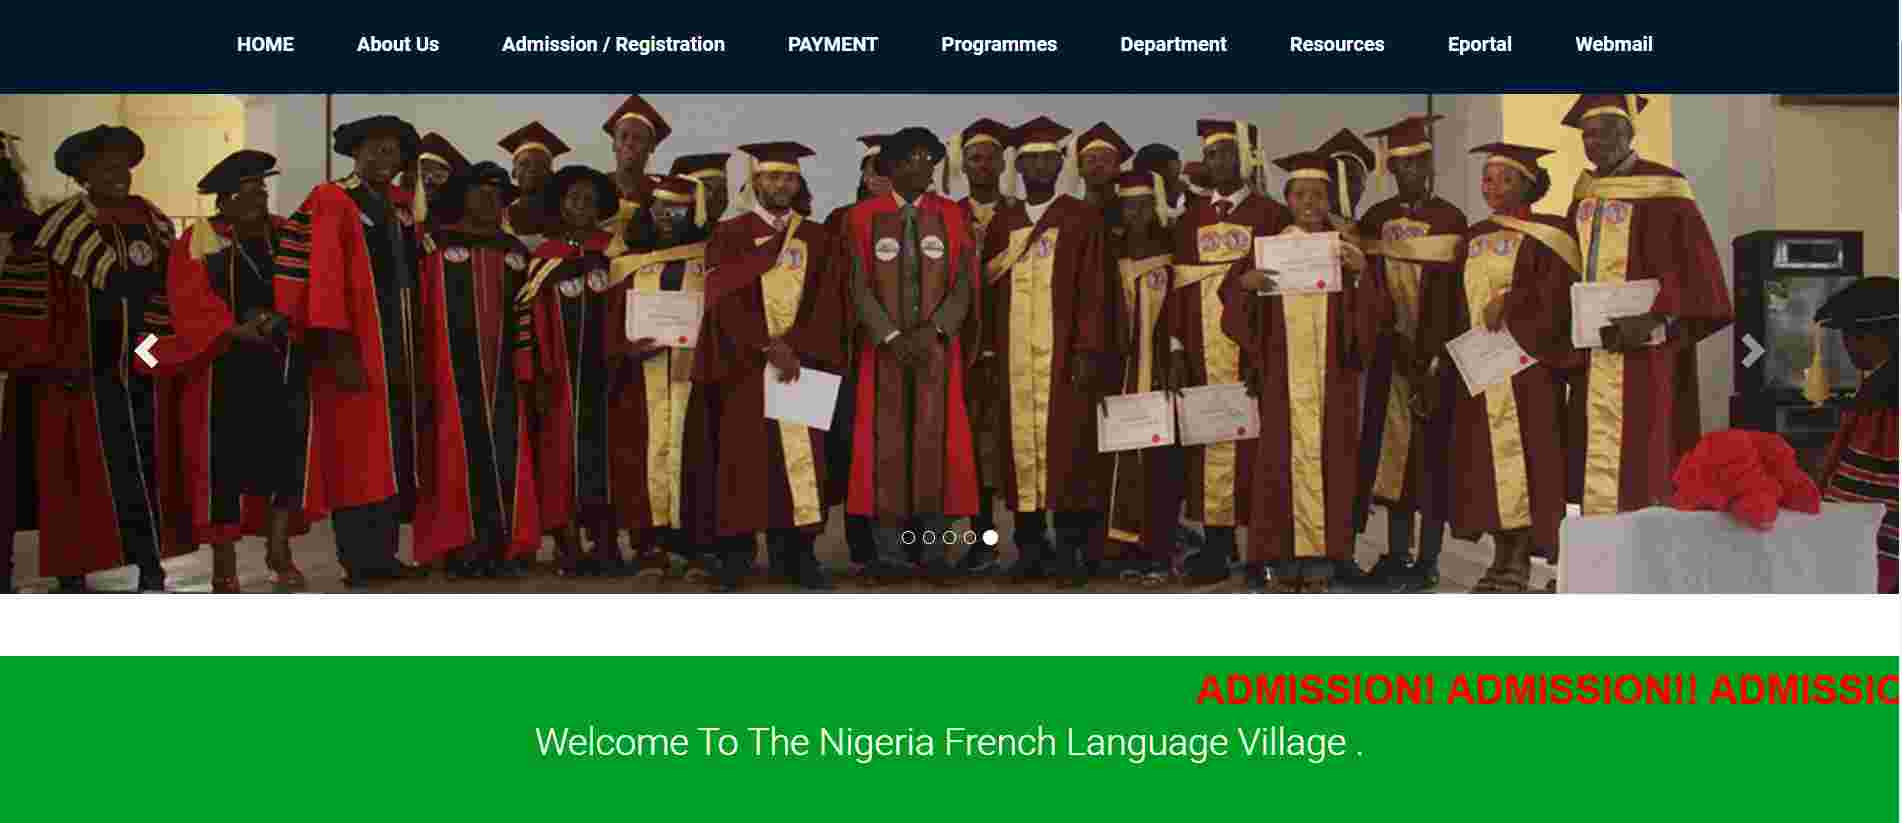Image resolution: width=1902 pixels, height=823 pixels.
Task: Open the PAYMENT menu item
Action: click(x=833, y=44)
